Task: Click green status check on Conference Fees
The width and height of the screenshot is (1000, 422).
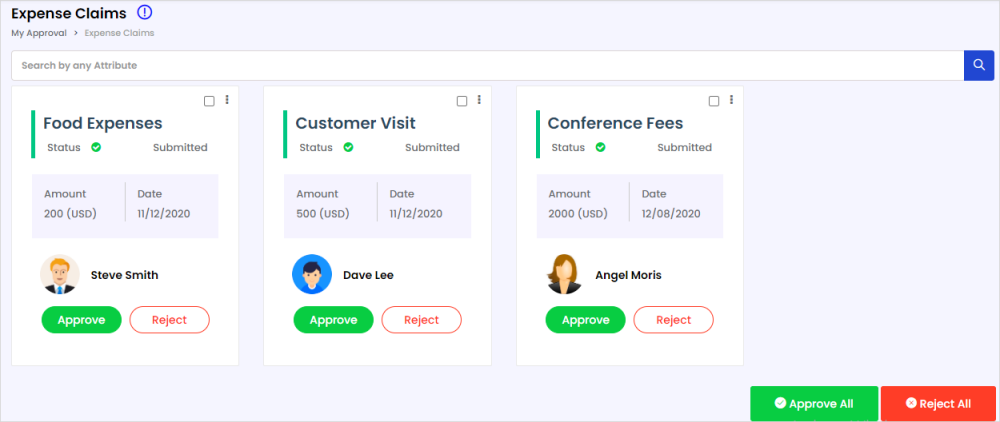Action: [600, 147]
